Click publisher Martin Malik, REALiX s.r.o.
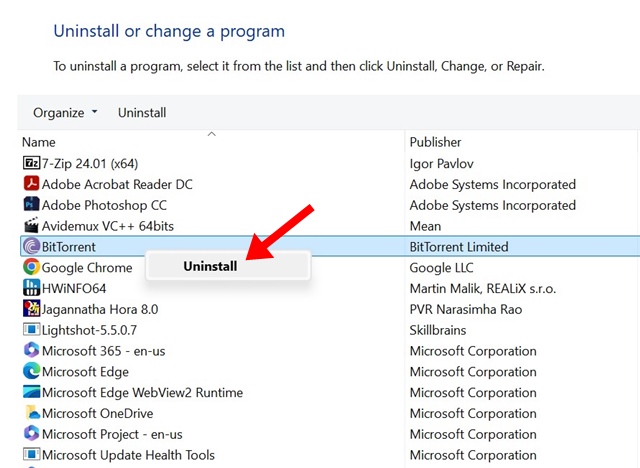 coord(482,288)
